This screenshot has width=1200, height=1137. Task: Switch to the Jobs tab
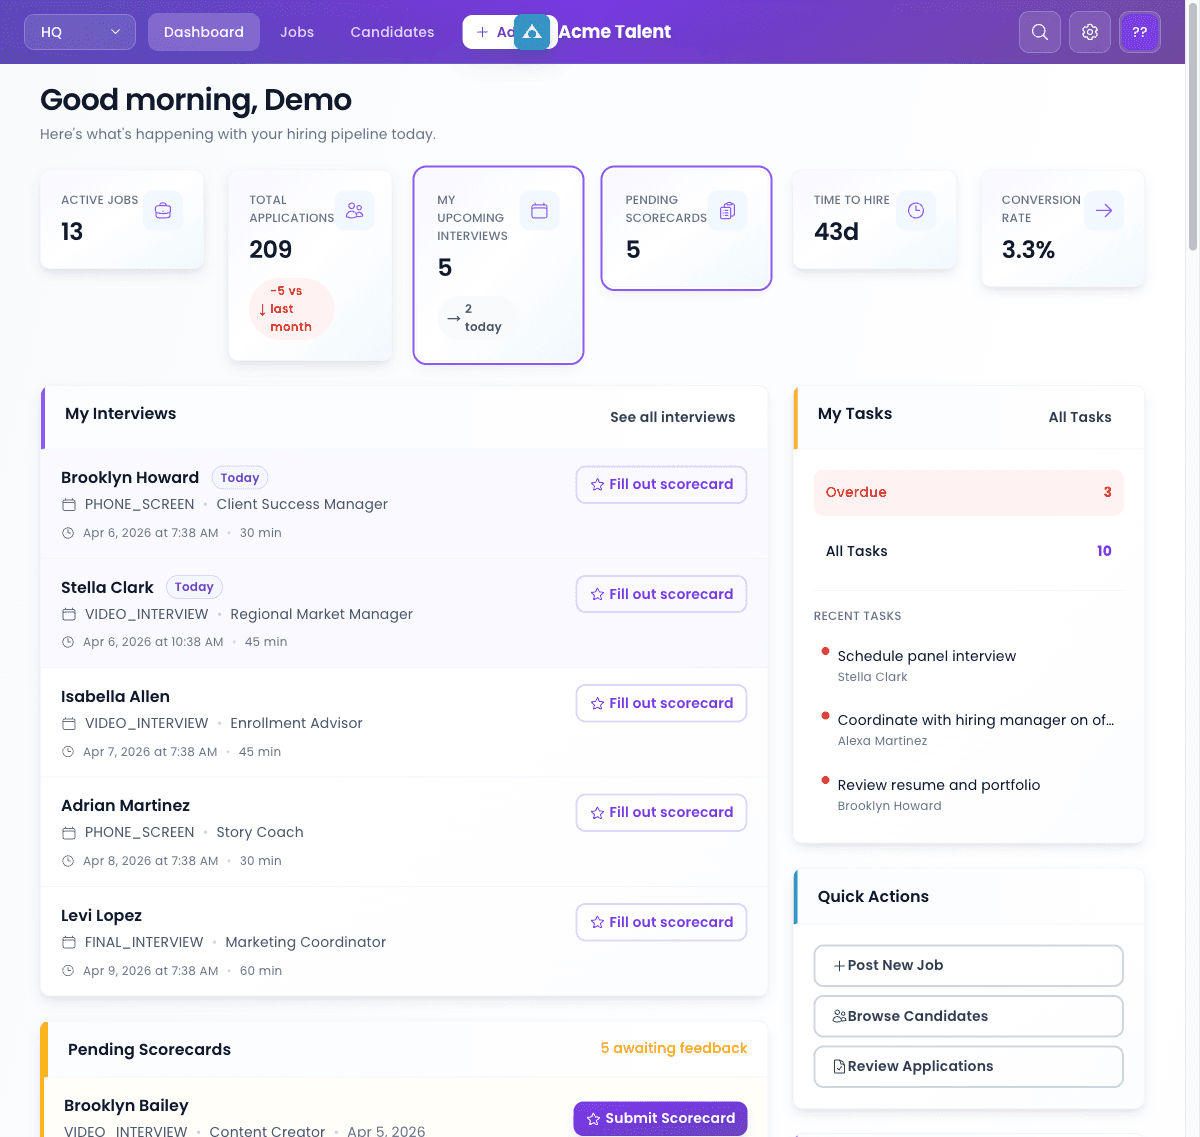[297, 32]
